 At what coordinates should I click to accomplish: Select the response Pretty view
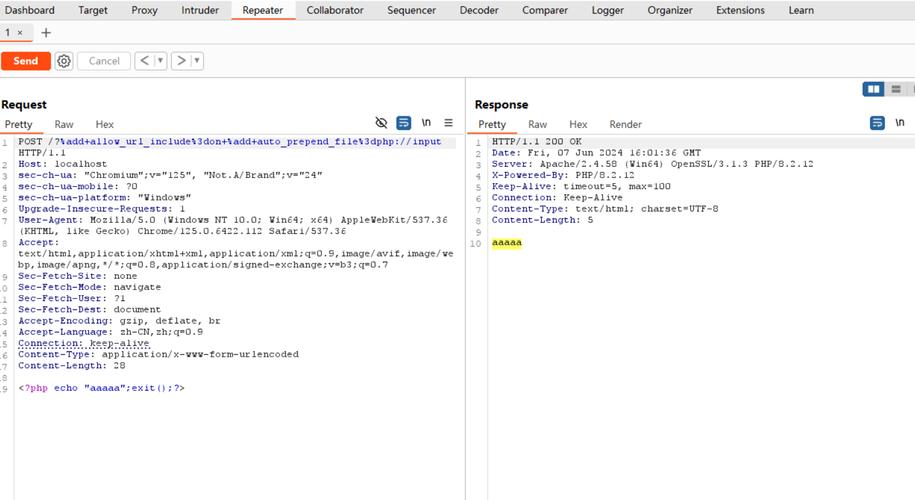point(492,124)
